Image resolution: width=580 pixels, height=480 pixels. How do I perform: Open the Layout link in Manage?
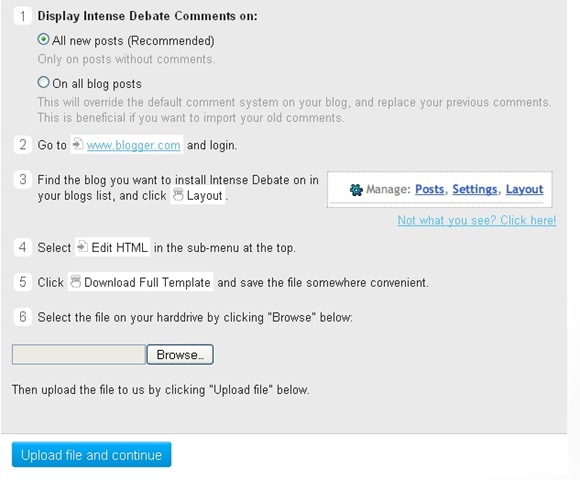point(525,189)
